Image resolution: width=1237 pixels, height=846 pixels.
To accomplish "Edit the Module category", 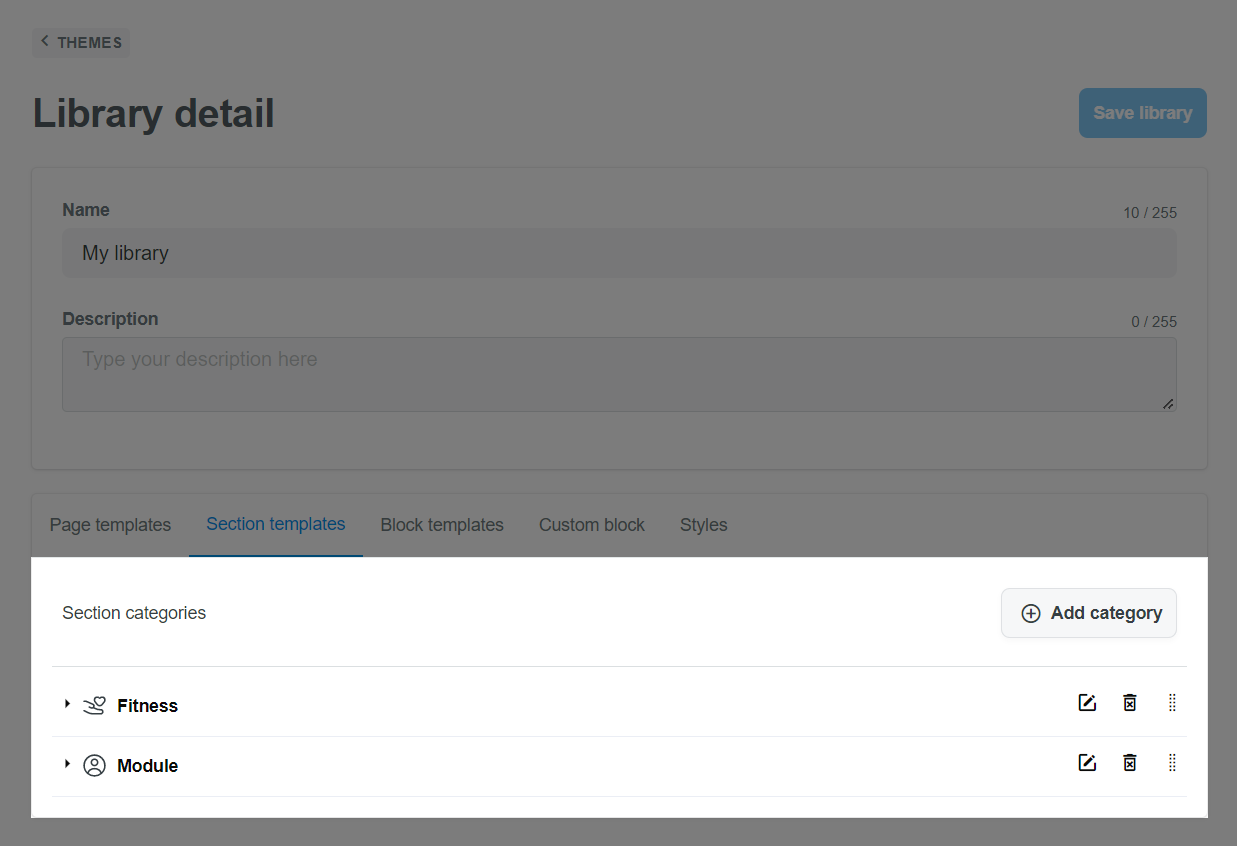I will coord(1087,763).
